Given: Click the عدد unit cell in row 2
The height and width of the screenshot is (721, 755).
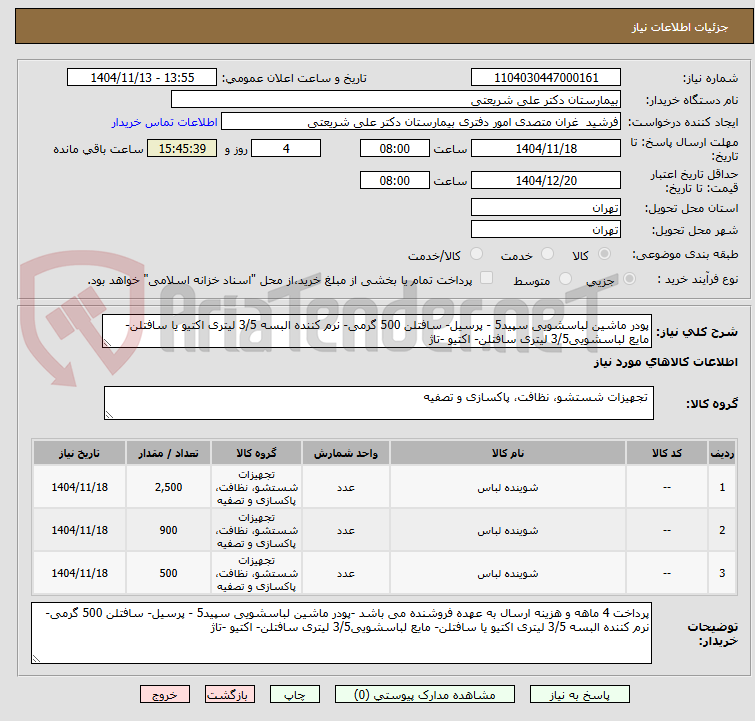Looking at the screenshot, I should point(346,530).
